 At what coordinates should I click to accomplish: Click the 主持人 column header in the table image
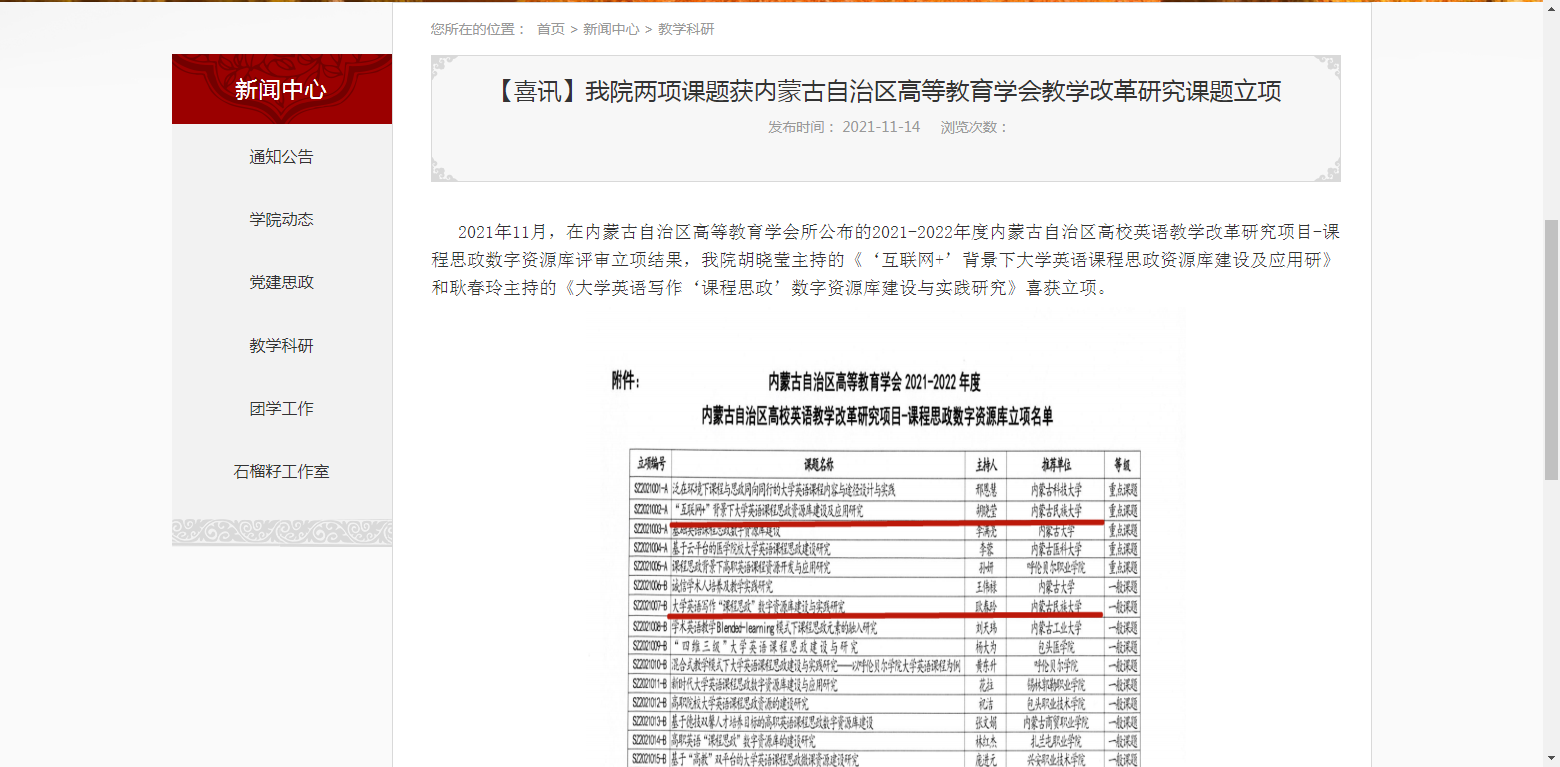click(x=985, y=465)
